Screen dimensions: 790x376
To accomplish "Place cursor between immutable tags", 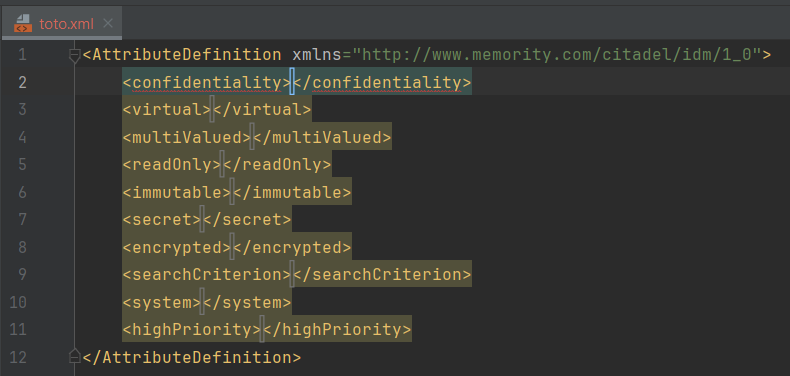I will [x=232, y=192].
